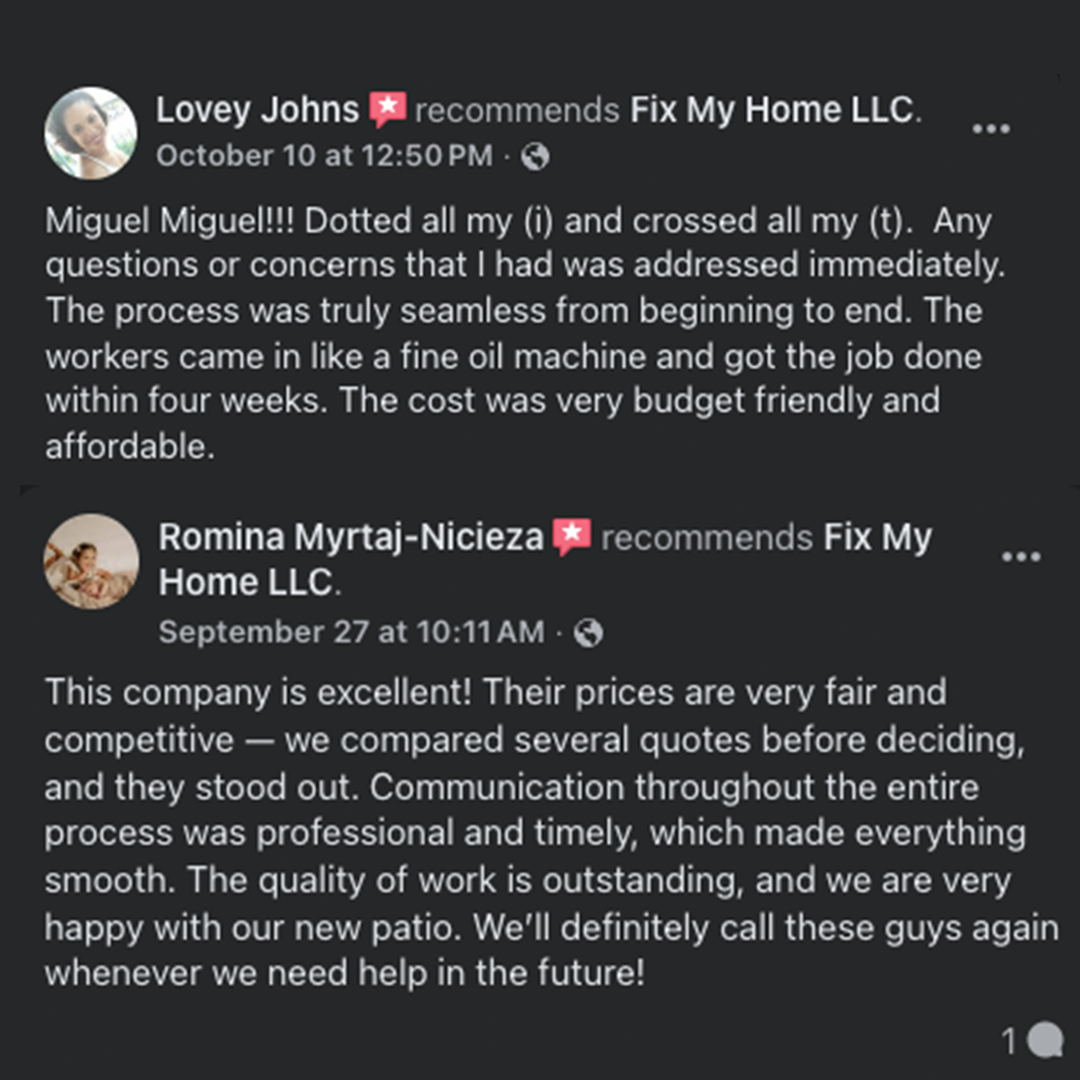Open the September 27 at 10:11 AM timestamp

(x=351, y=633)
